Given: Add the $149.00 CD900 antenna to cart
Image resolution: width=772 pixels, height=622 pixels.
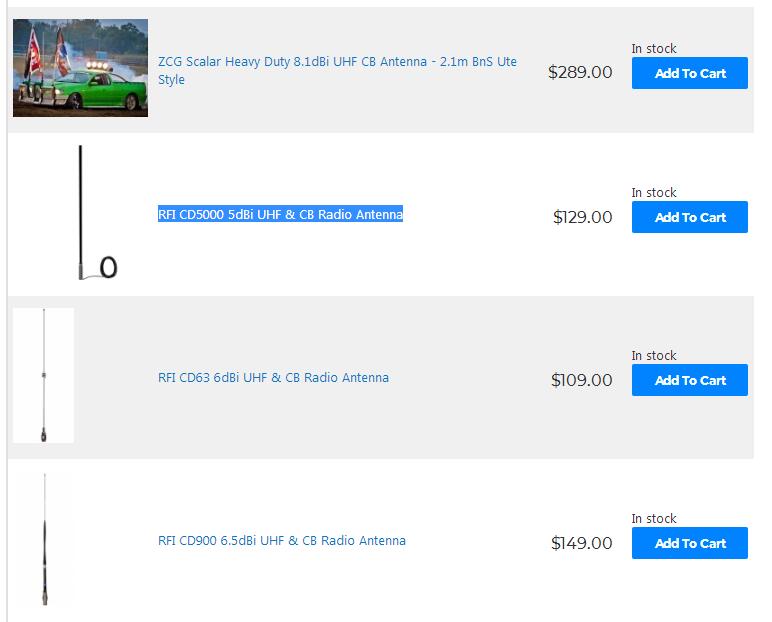Looking at the screenshot, I should (x=690, y=543).
